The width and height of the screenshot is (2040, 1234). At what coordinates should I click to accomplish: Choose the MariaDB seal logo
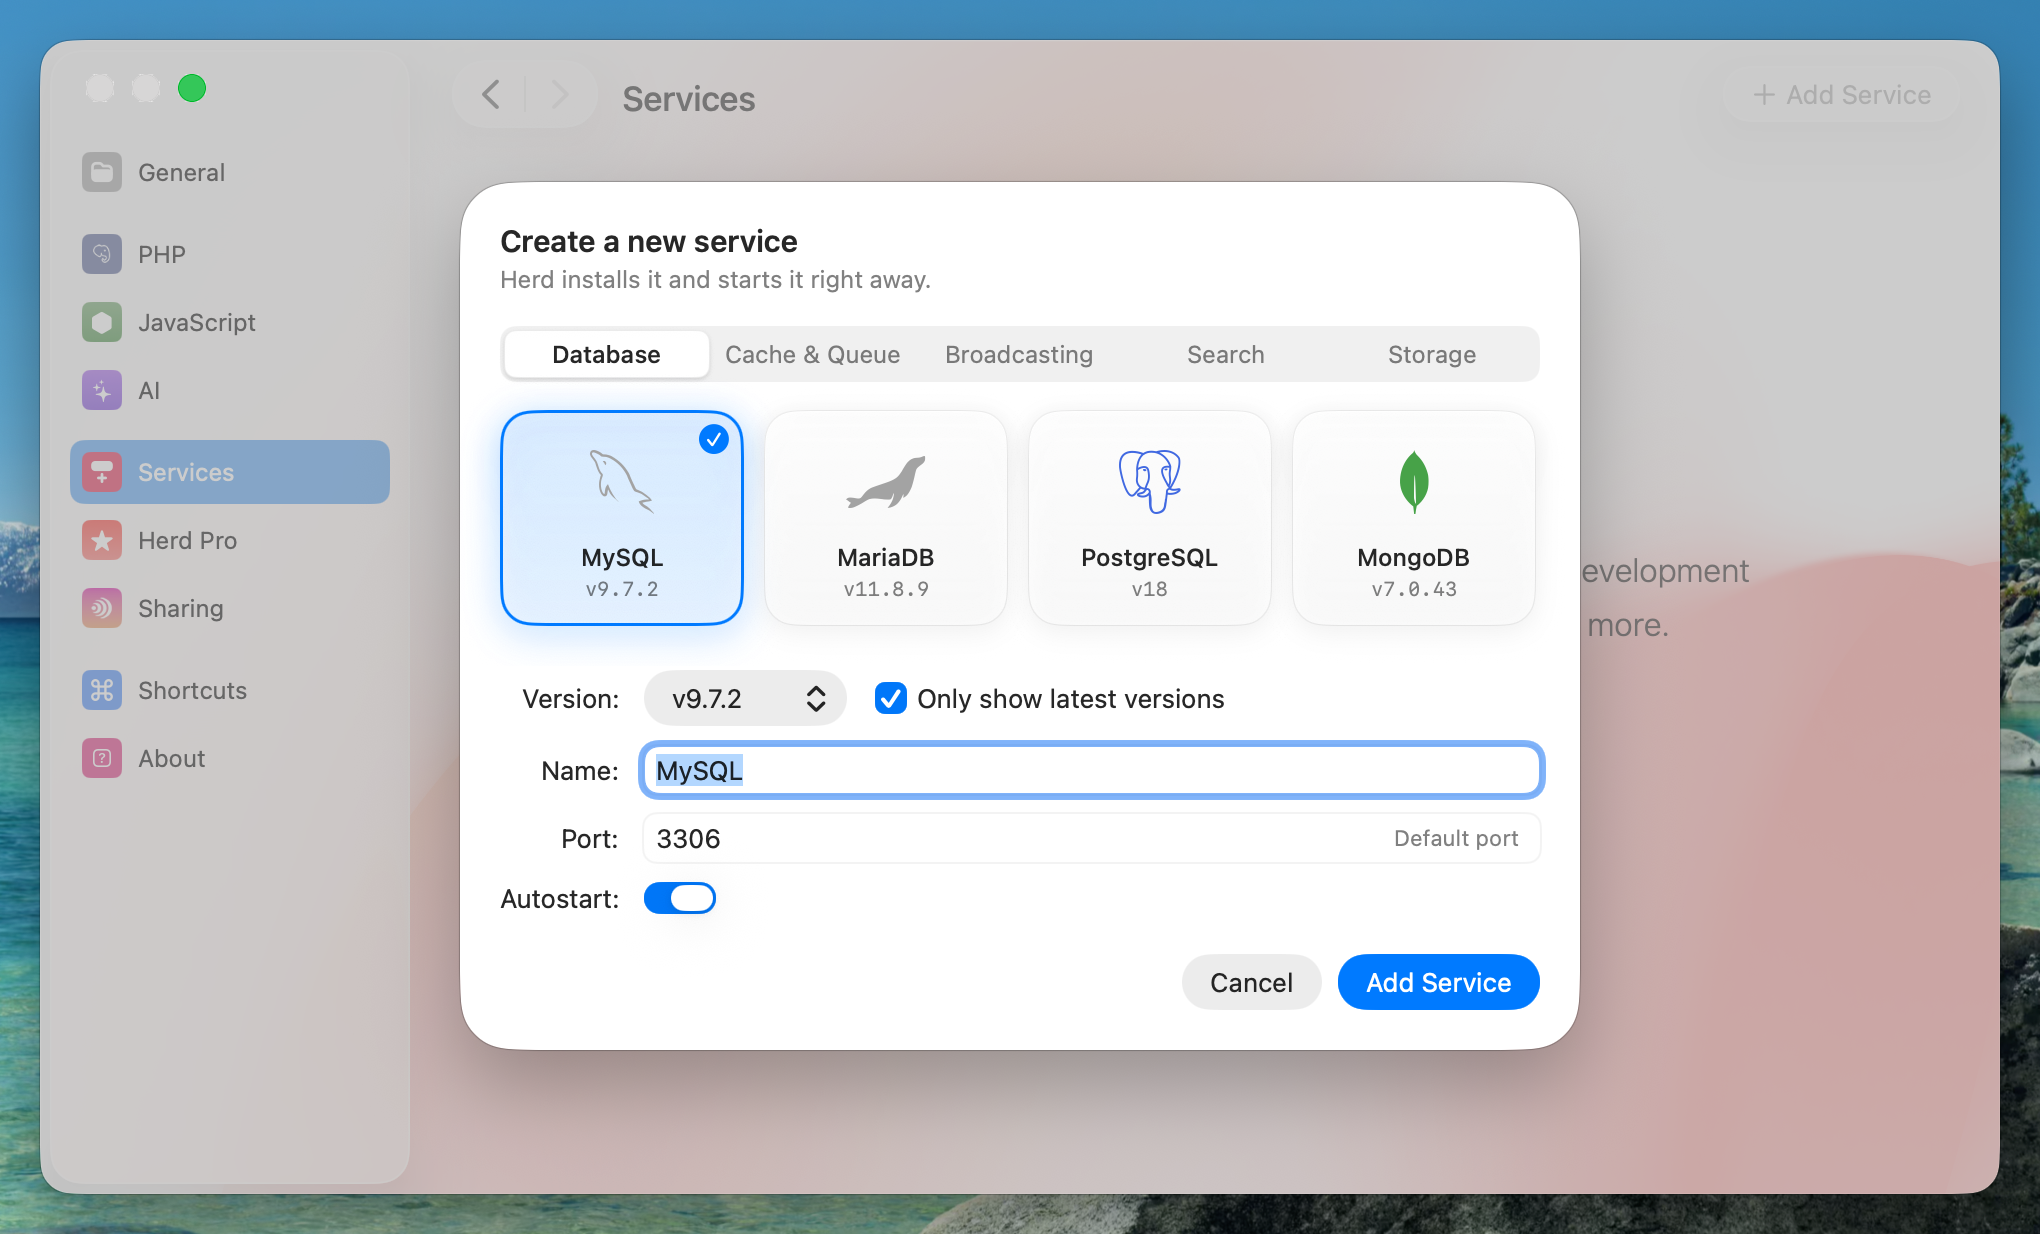click(886, 482)
